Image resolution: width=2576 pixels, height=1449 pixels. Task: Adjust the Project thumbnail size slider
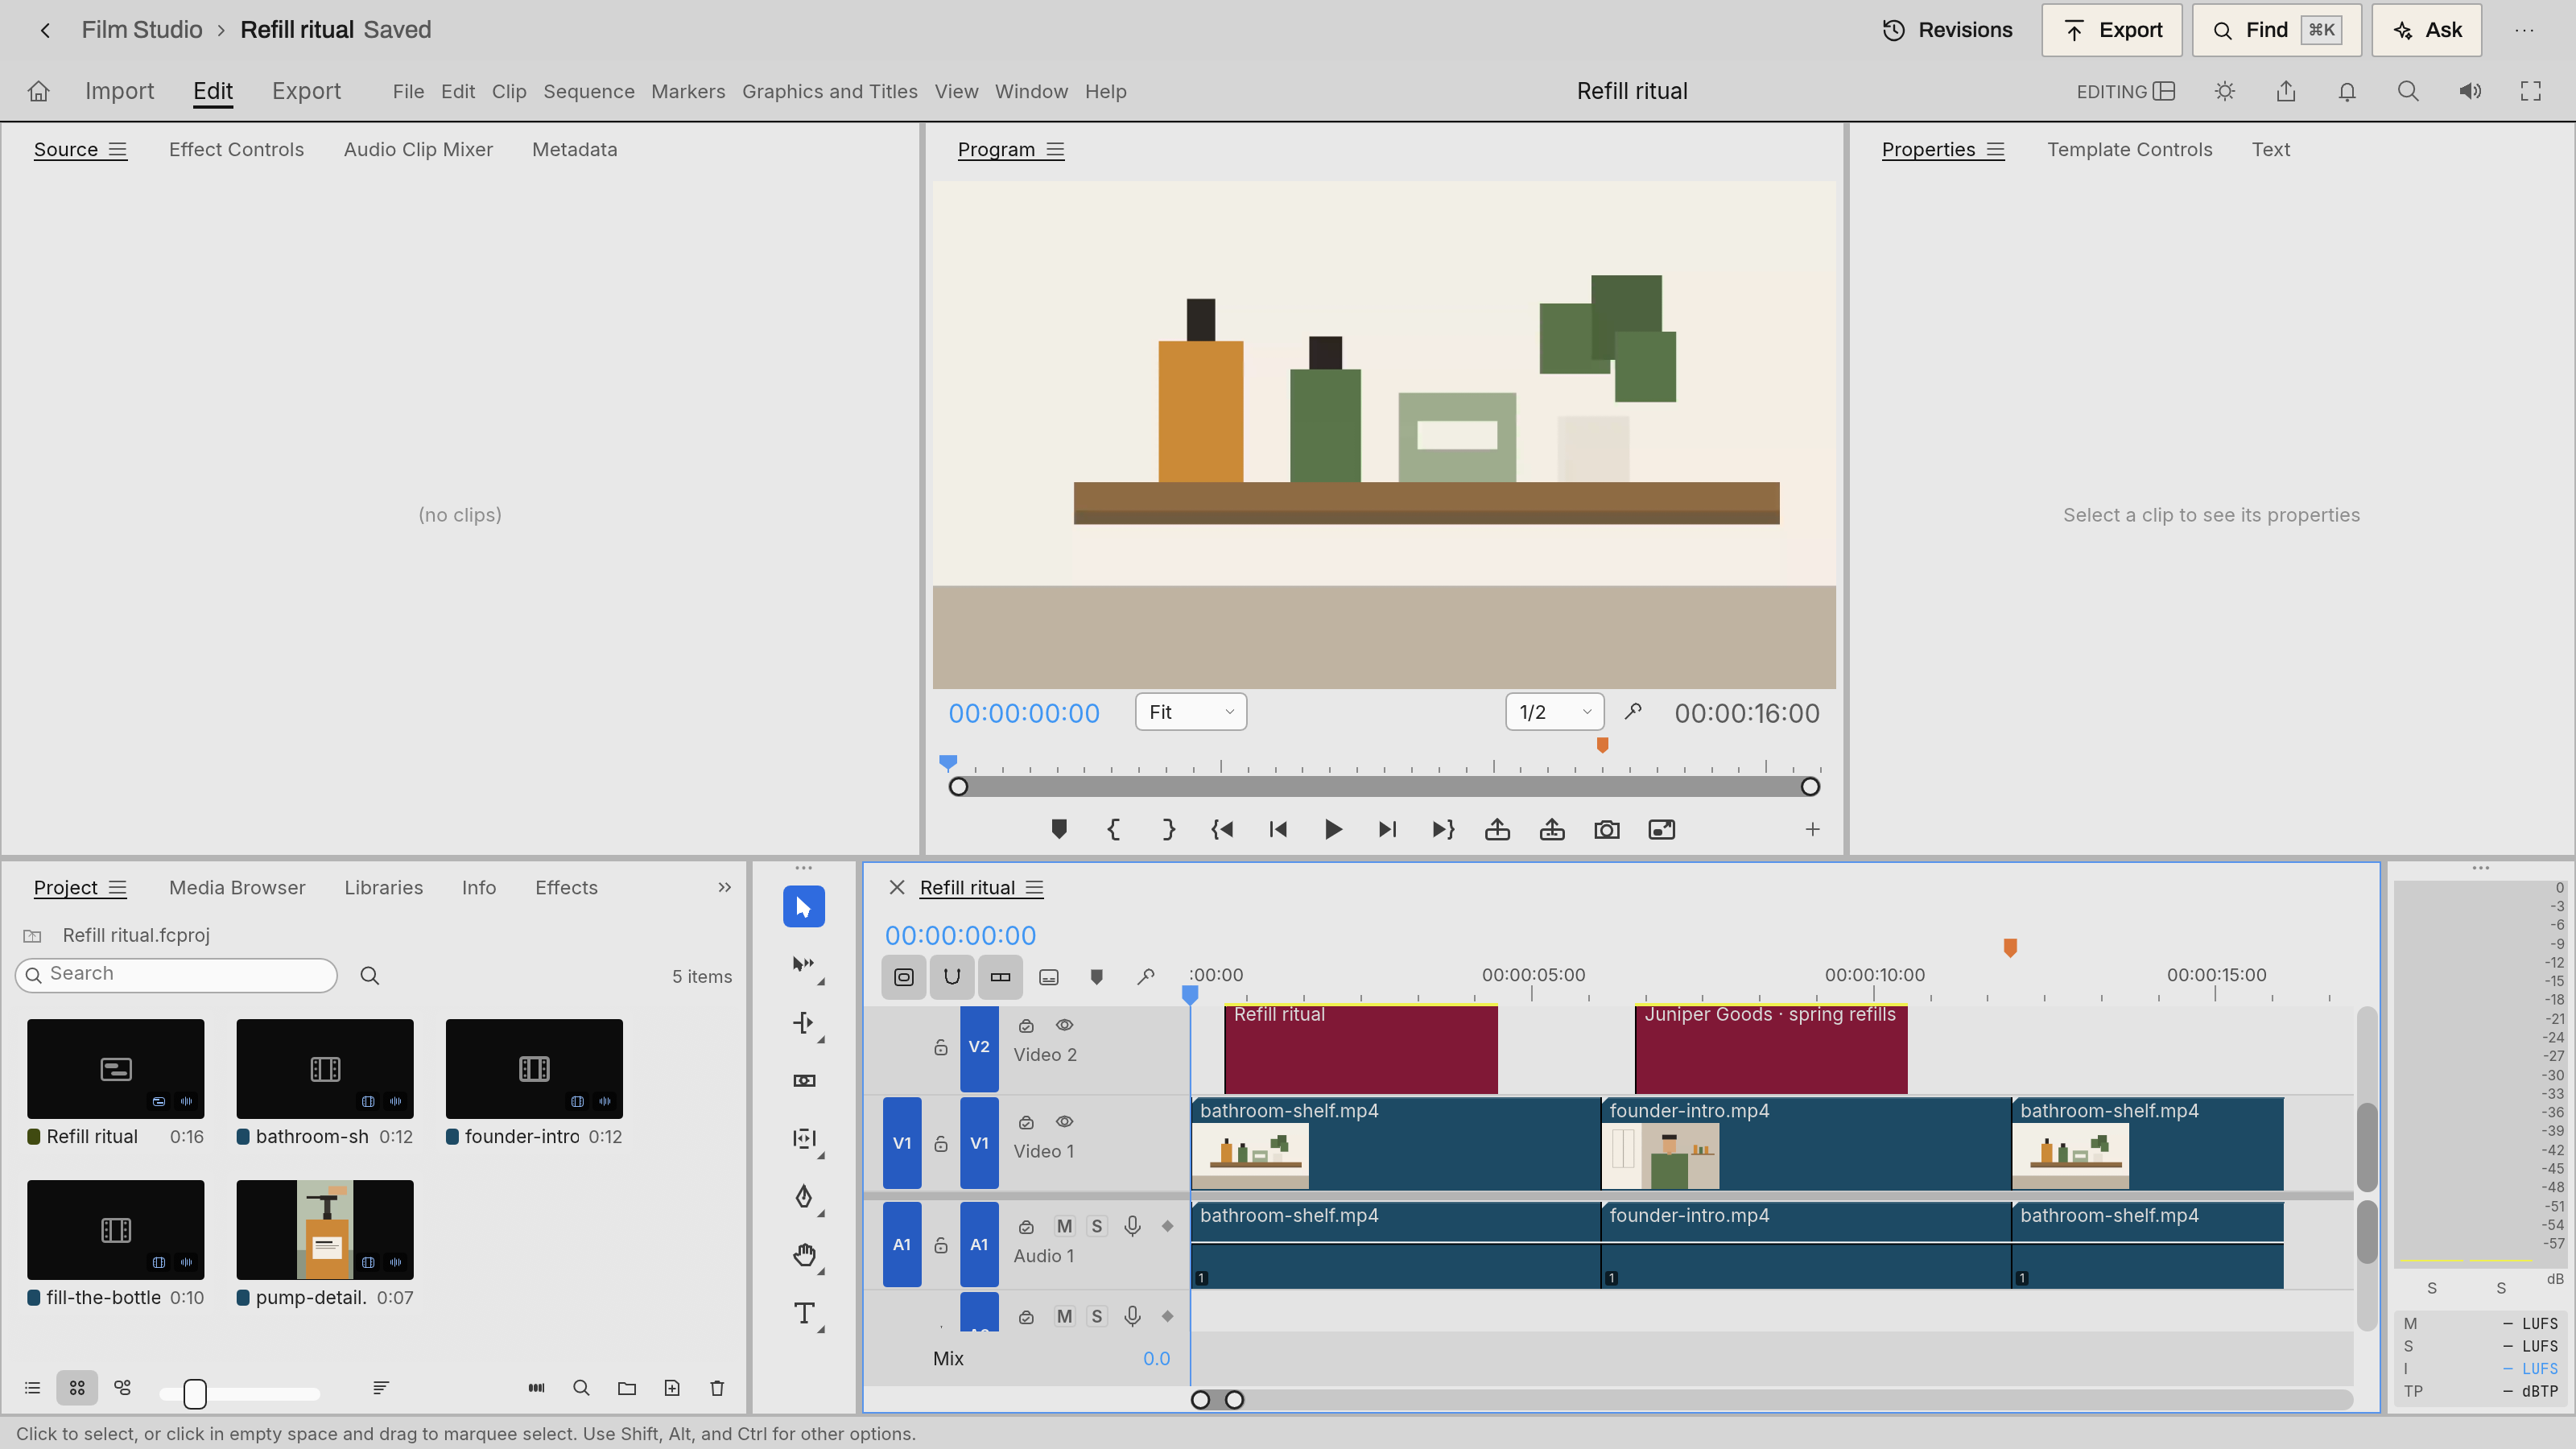pos(195,1393)
